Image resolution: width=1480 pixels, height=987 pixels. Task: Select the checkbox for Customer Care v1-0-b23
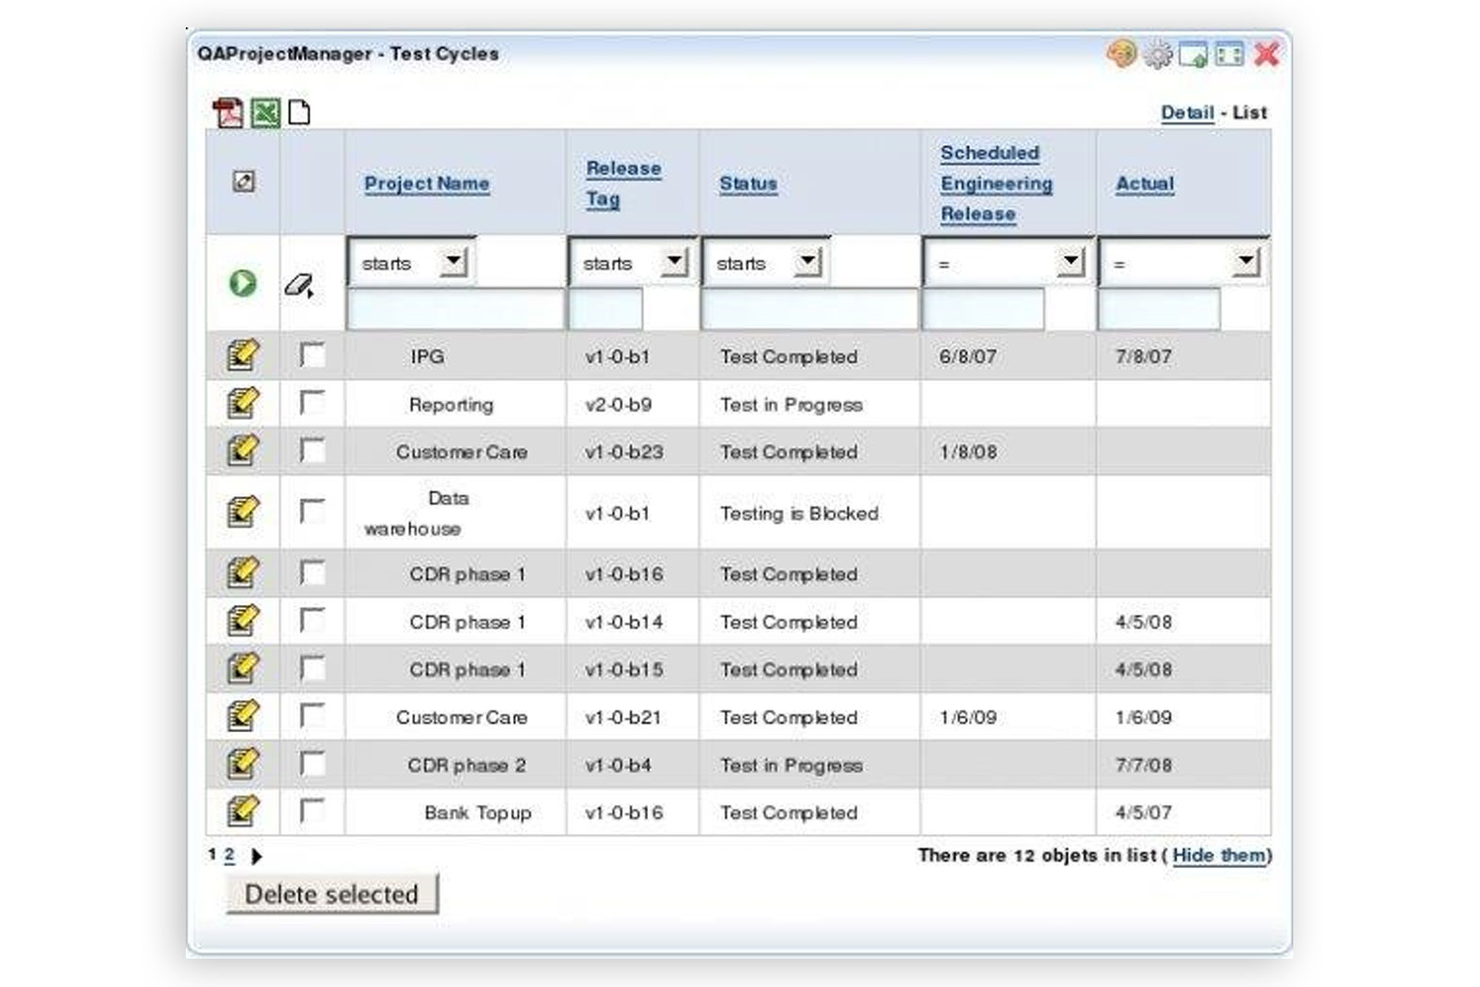[x=311, y=451]
